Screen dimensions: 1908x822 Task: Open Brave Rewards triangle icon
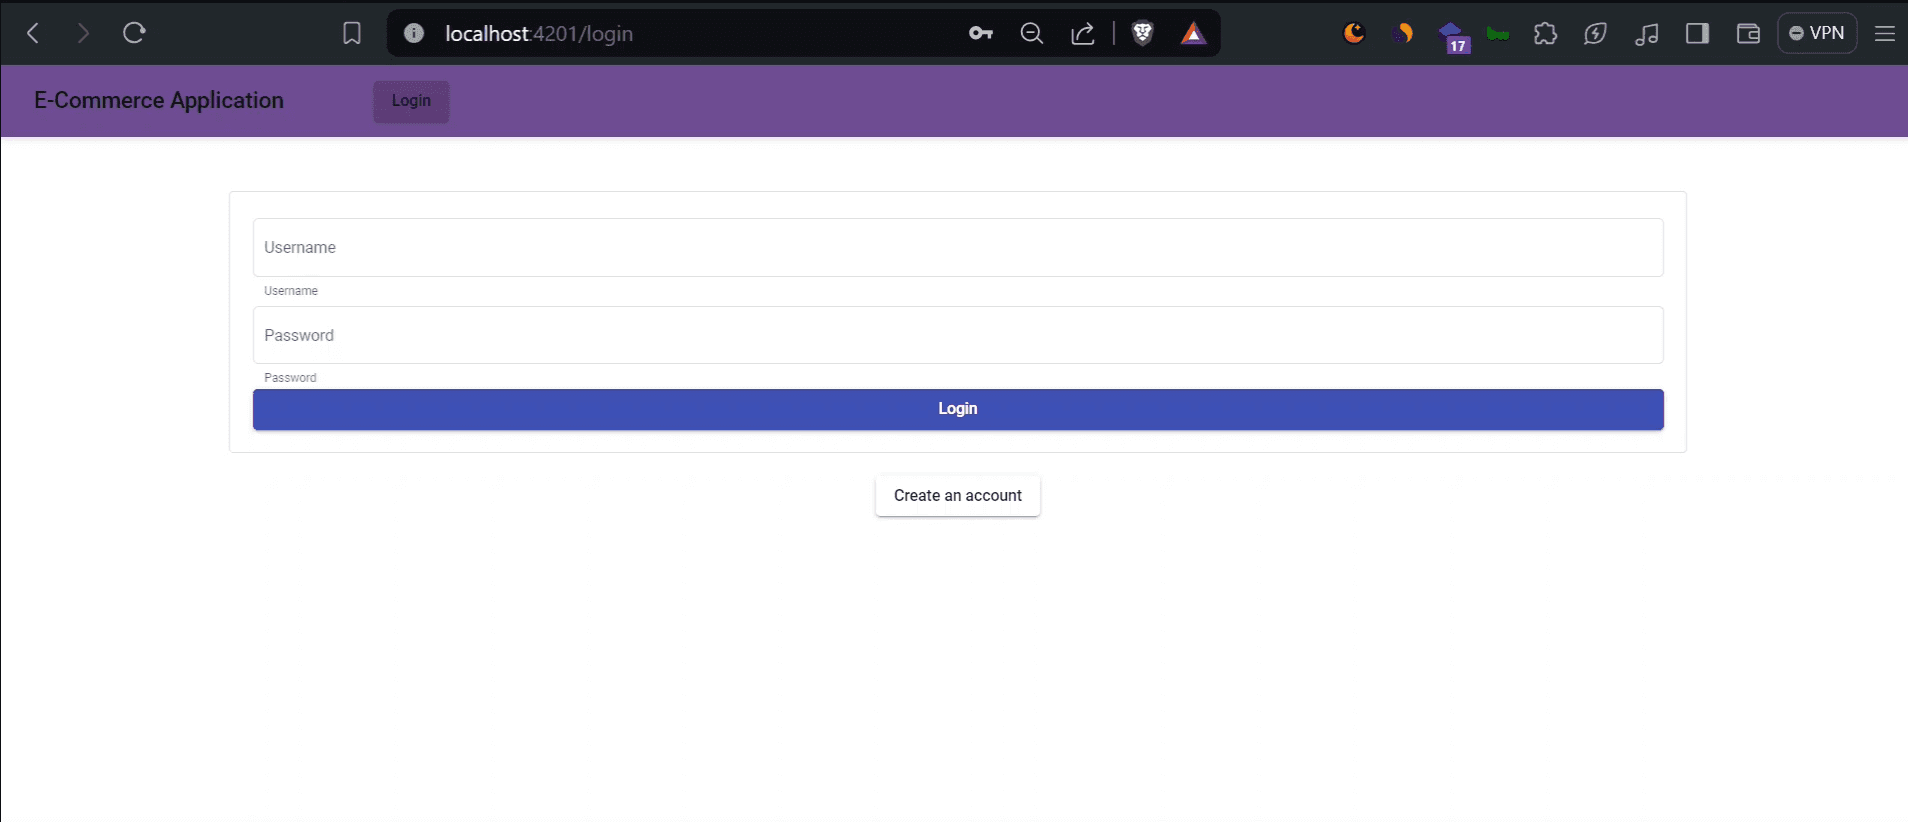coord(1193,34)
